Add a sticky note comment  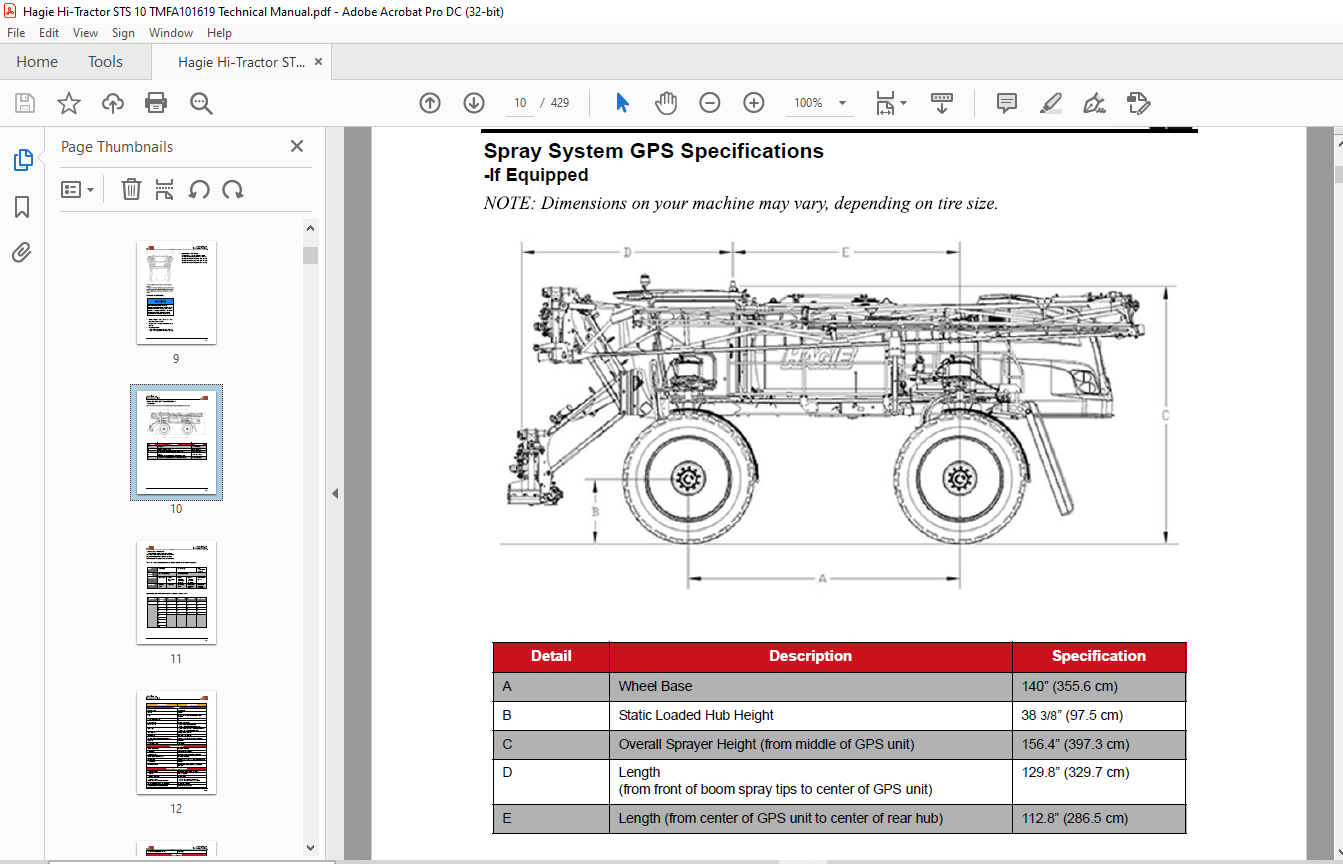[x=1007, y=103]
